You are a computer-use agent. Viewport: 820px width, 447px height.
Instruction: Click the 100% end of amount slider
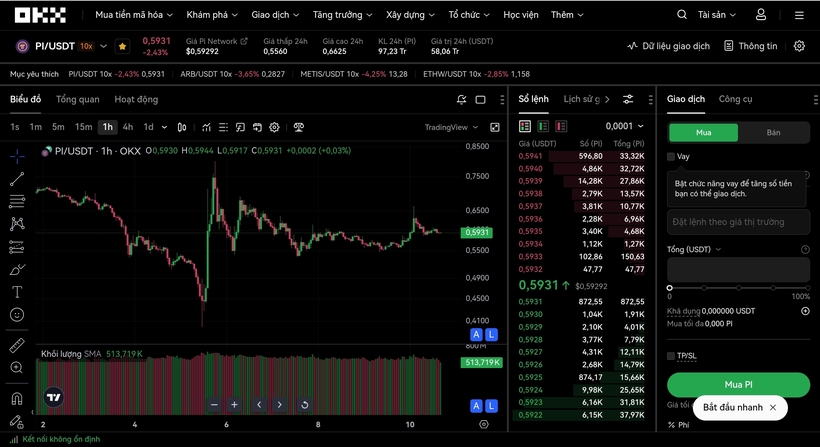(x=807, y=288)
